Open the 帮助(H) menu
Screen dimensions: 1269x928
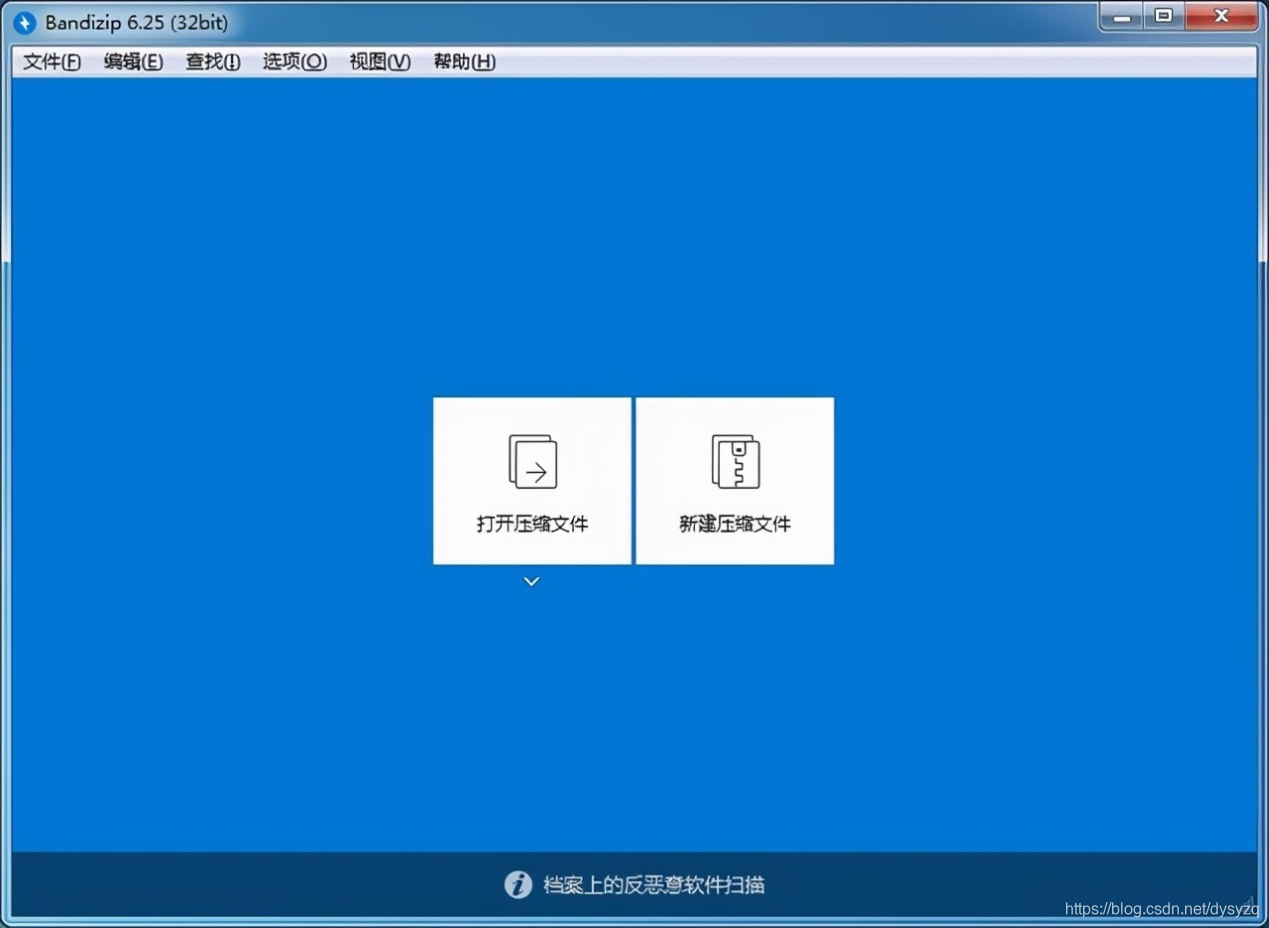tap(464, 62)
